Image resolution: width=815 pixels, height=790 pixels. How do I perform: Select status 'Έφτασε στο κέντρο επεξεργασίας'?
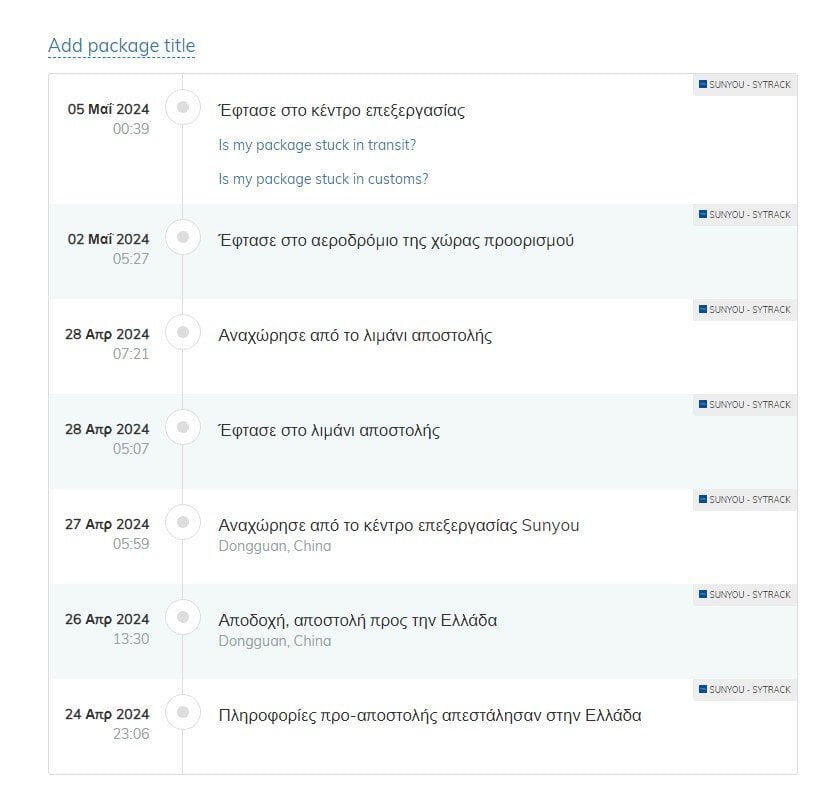341,111
